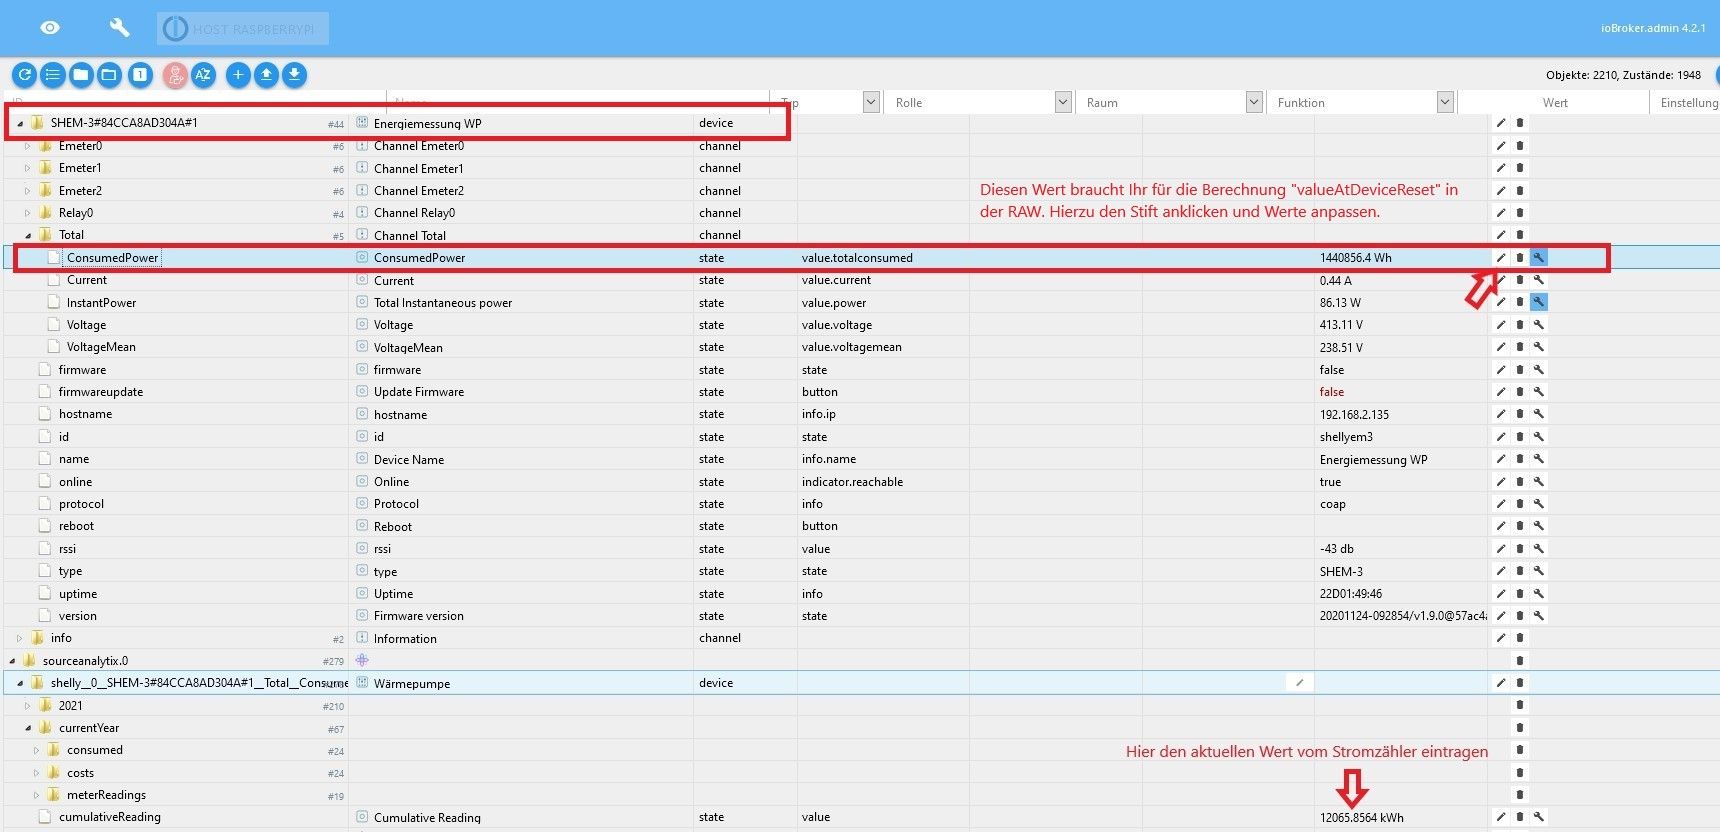
Task: Open the Rolle filter dropdown
Action: click(x=1063, y=102)
